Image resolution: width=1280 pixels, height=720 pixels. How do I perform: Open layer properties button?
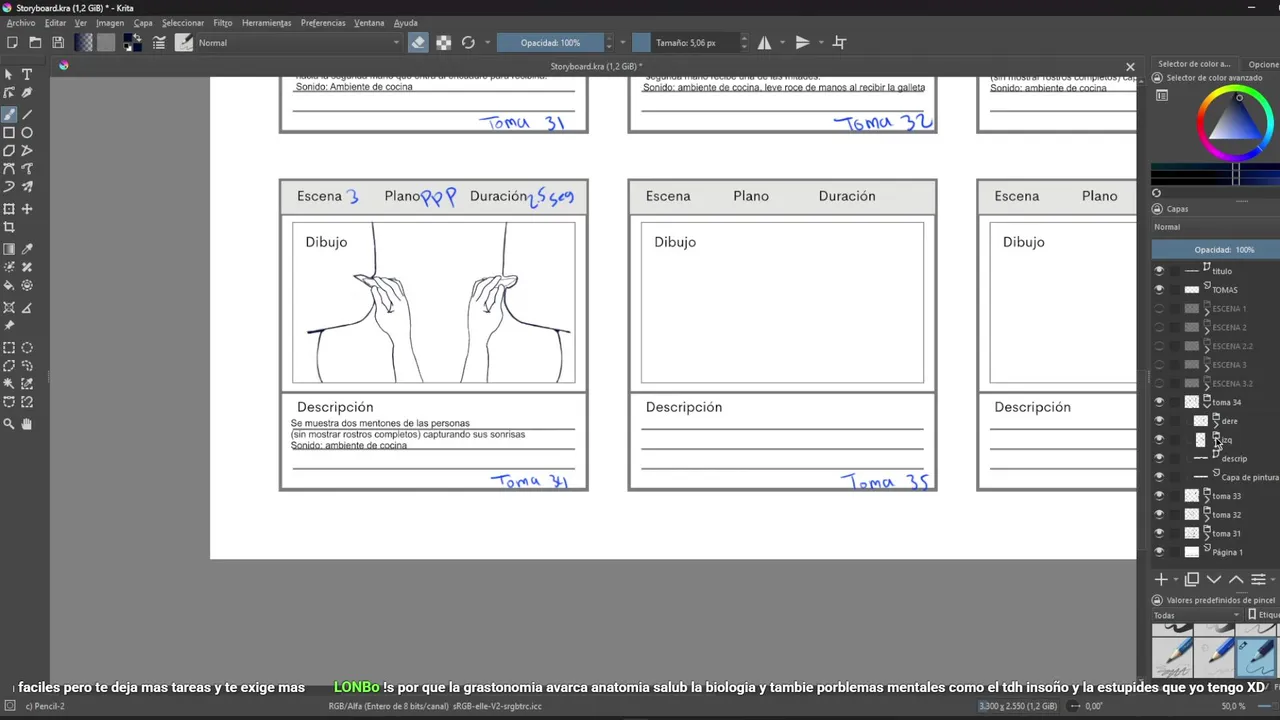point(1259,580)
